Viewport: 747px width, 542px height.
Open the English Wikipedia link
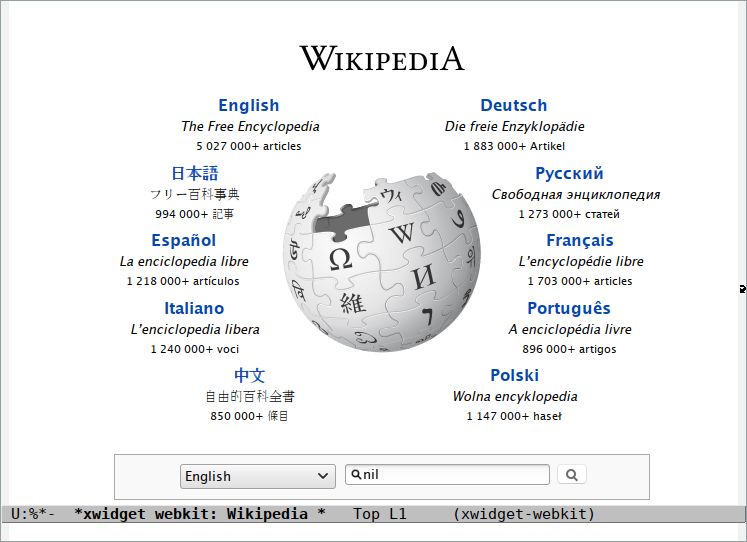pos(249,105)
